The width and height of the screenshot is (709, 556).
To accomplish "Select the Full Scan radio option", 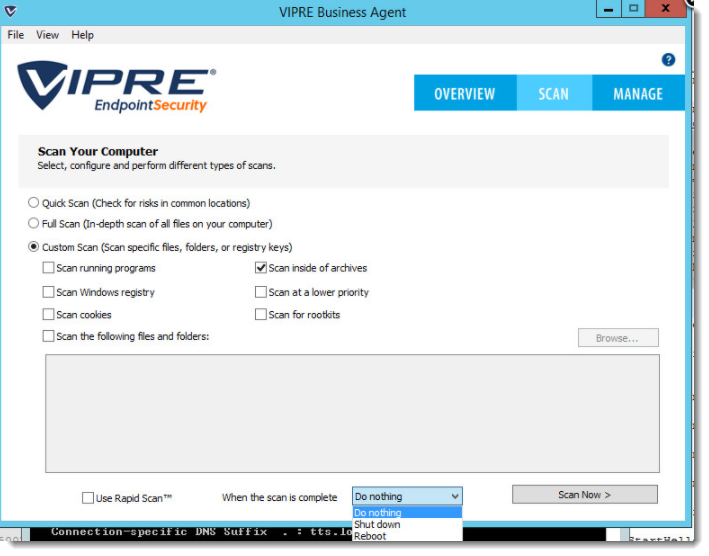I will pyautogui.click(x=33, y=223).
